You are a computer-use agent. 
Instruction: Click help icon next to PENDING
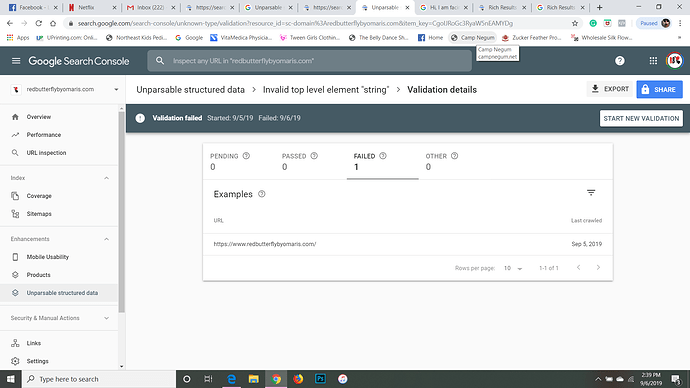point(246,156)
